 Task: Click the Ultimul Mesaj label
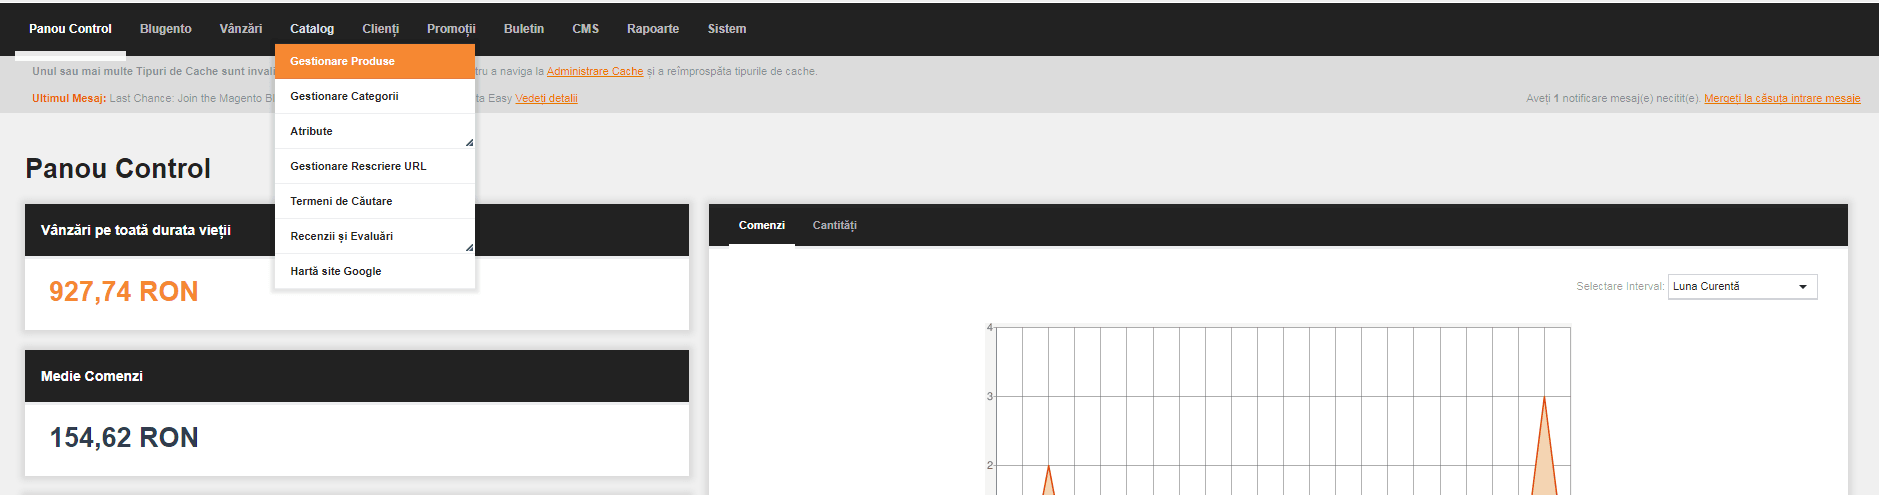69,98
